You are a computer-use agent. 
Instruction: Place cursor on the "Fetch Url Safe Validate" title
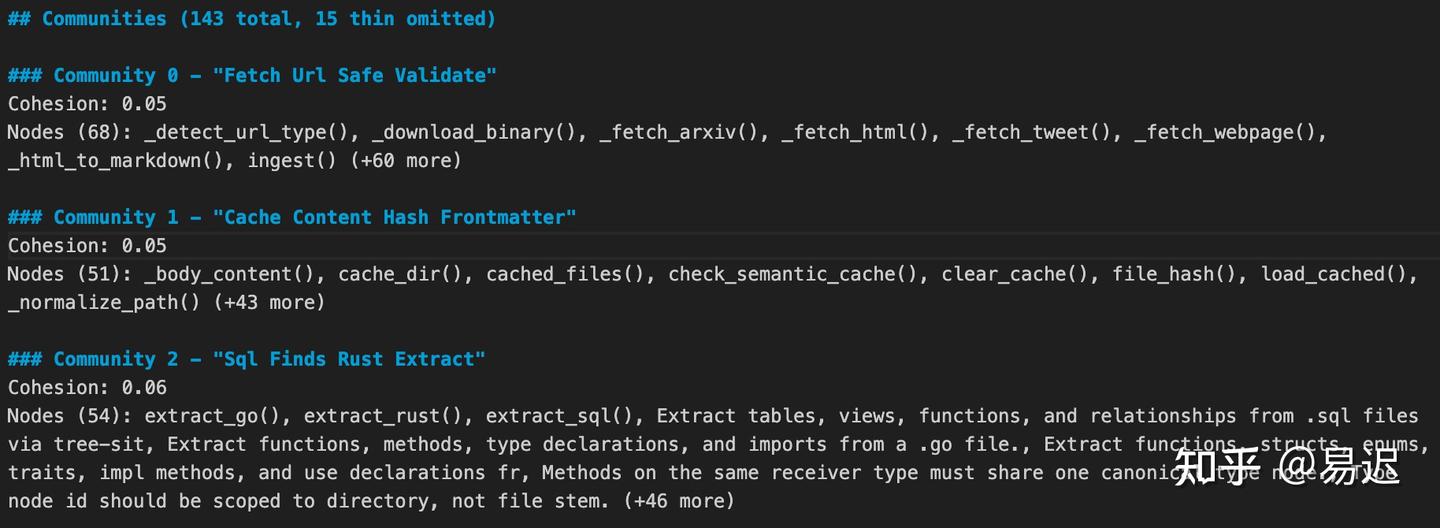[x=354, y=75]
